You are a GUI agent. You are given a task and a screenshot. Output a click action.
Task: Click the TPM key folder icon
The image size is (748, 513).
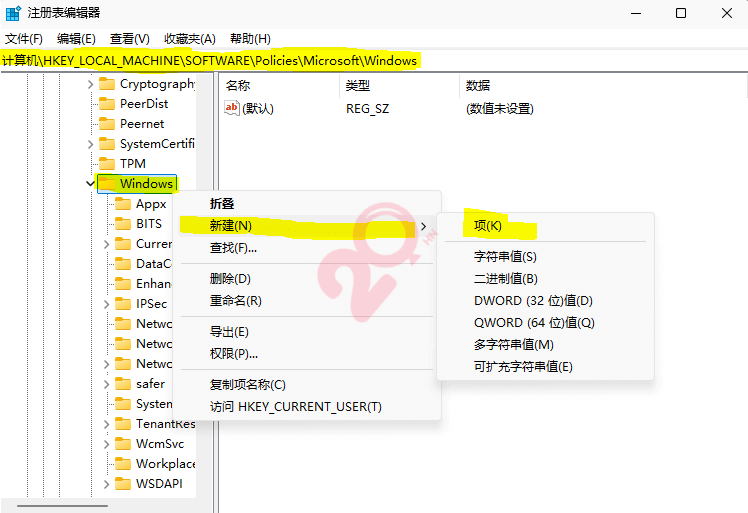tap(106, 164)
